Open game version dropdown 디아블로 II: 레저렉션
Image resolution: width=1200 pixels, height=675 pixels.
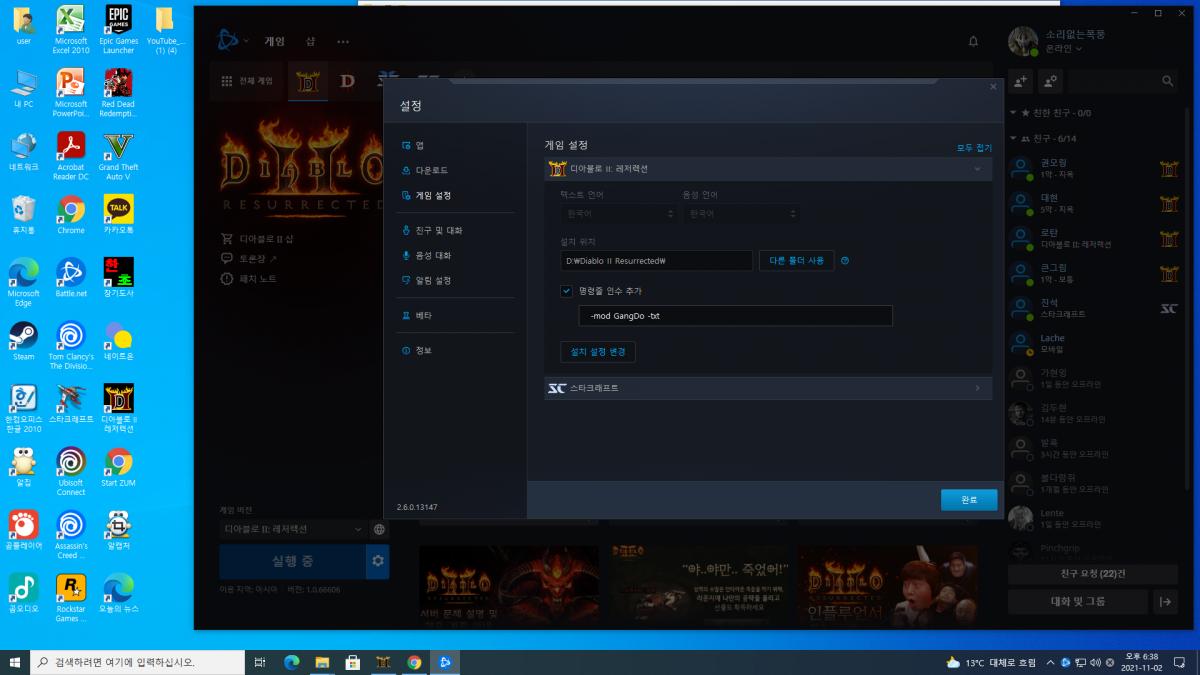click(x=293, y=529)
